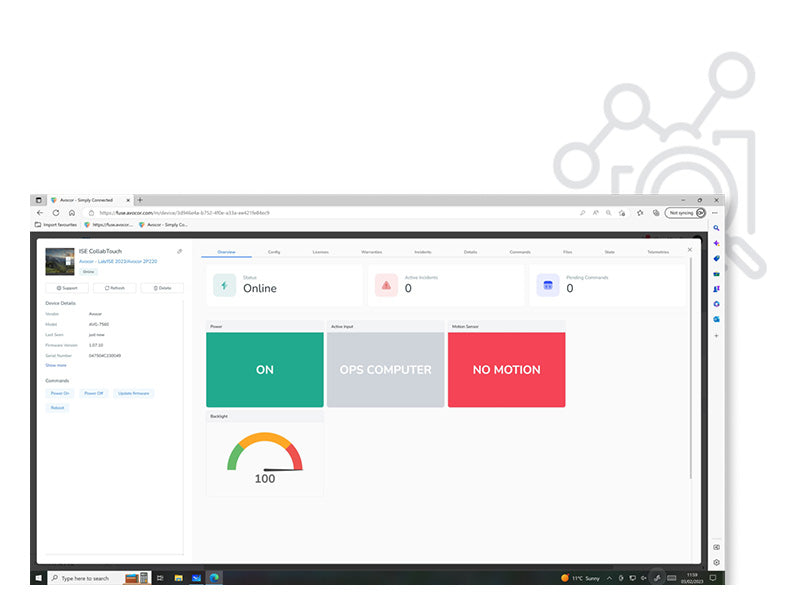The height and width of the screenshot is (600, 800).
Task: Click the device Refresh button
Action: (114, 288)
